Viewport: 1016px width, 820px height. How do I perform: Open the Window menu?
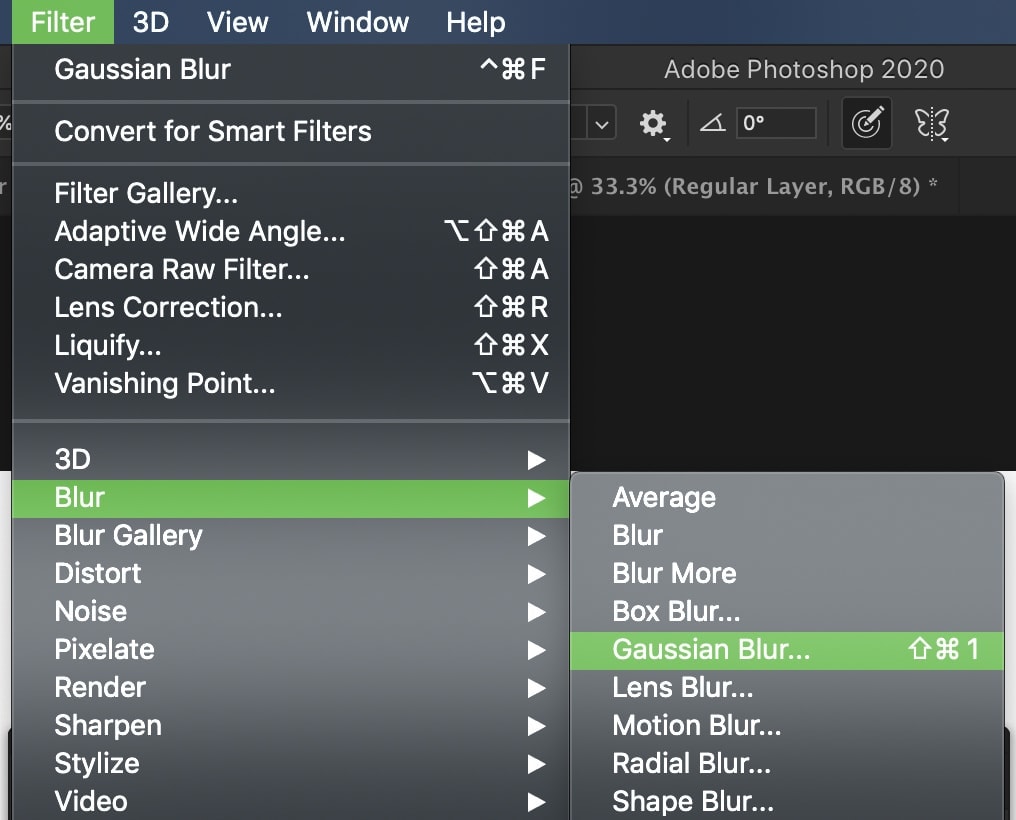pyautogui.click(x=358, y=22)
